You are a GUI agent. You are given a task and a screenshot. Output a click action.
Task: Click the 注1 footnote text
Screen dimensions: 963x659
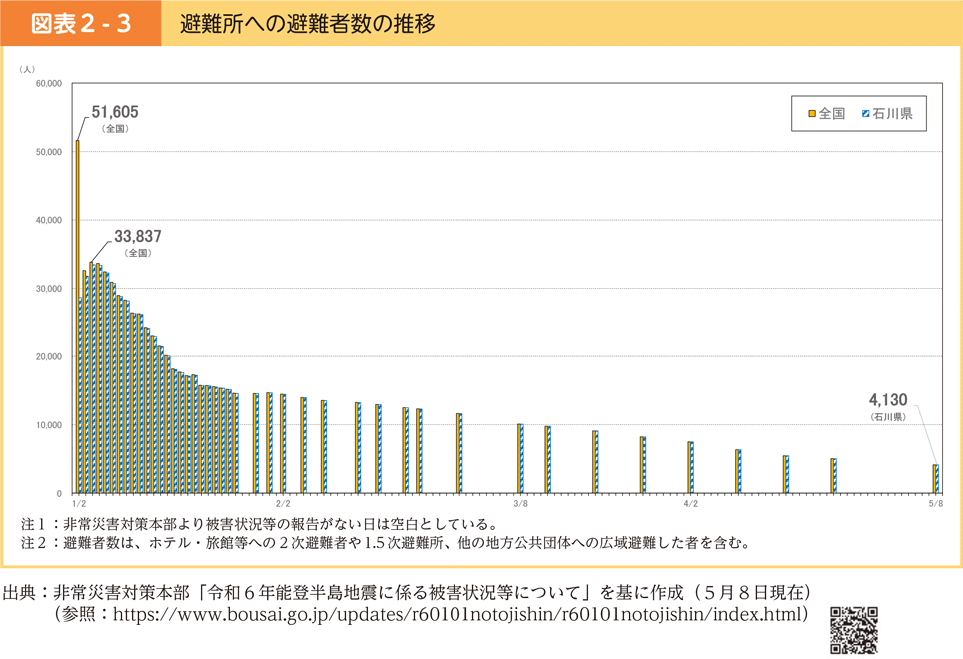click(x=258, y=524)
